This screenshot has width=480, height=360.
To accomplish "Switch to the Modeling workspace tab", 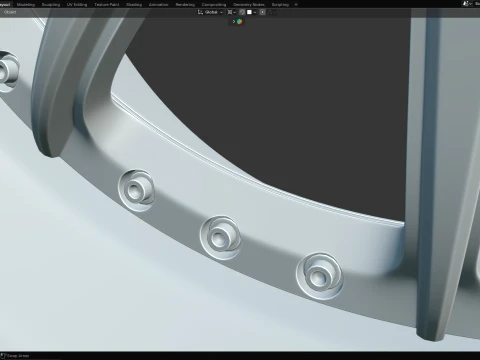I will click(26, 5).
